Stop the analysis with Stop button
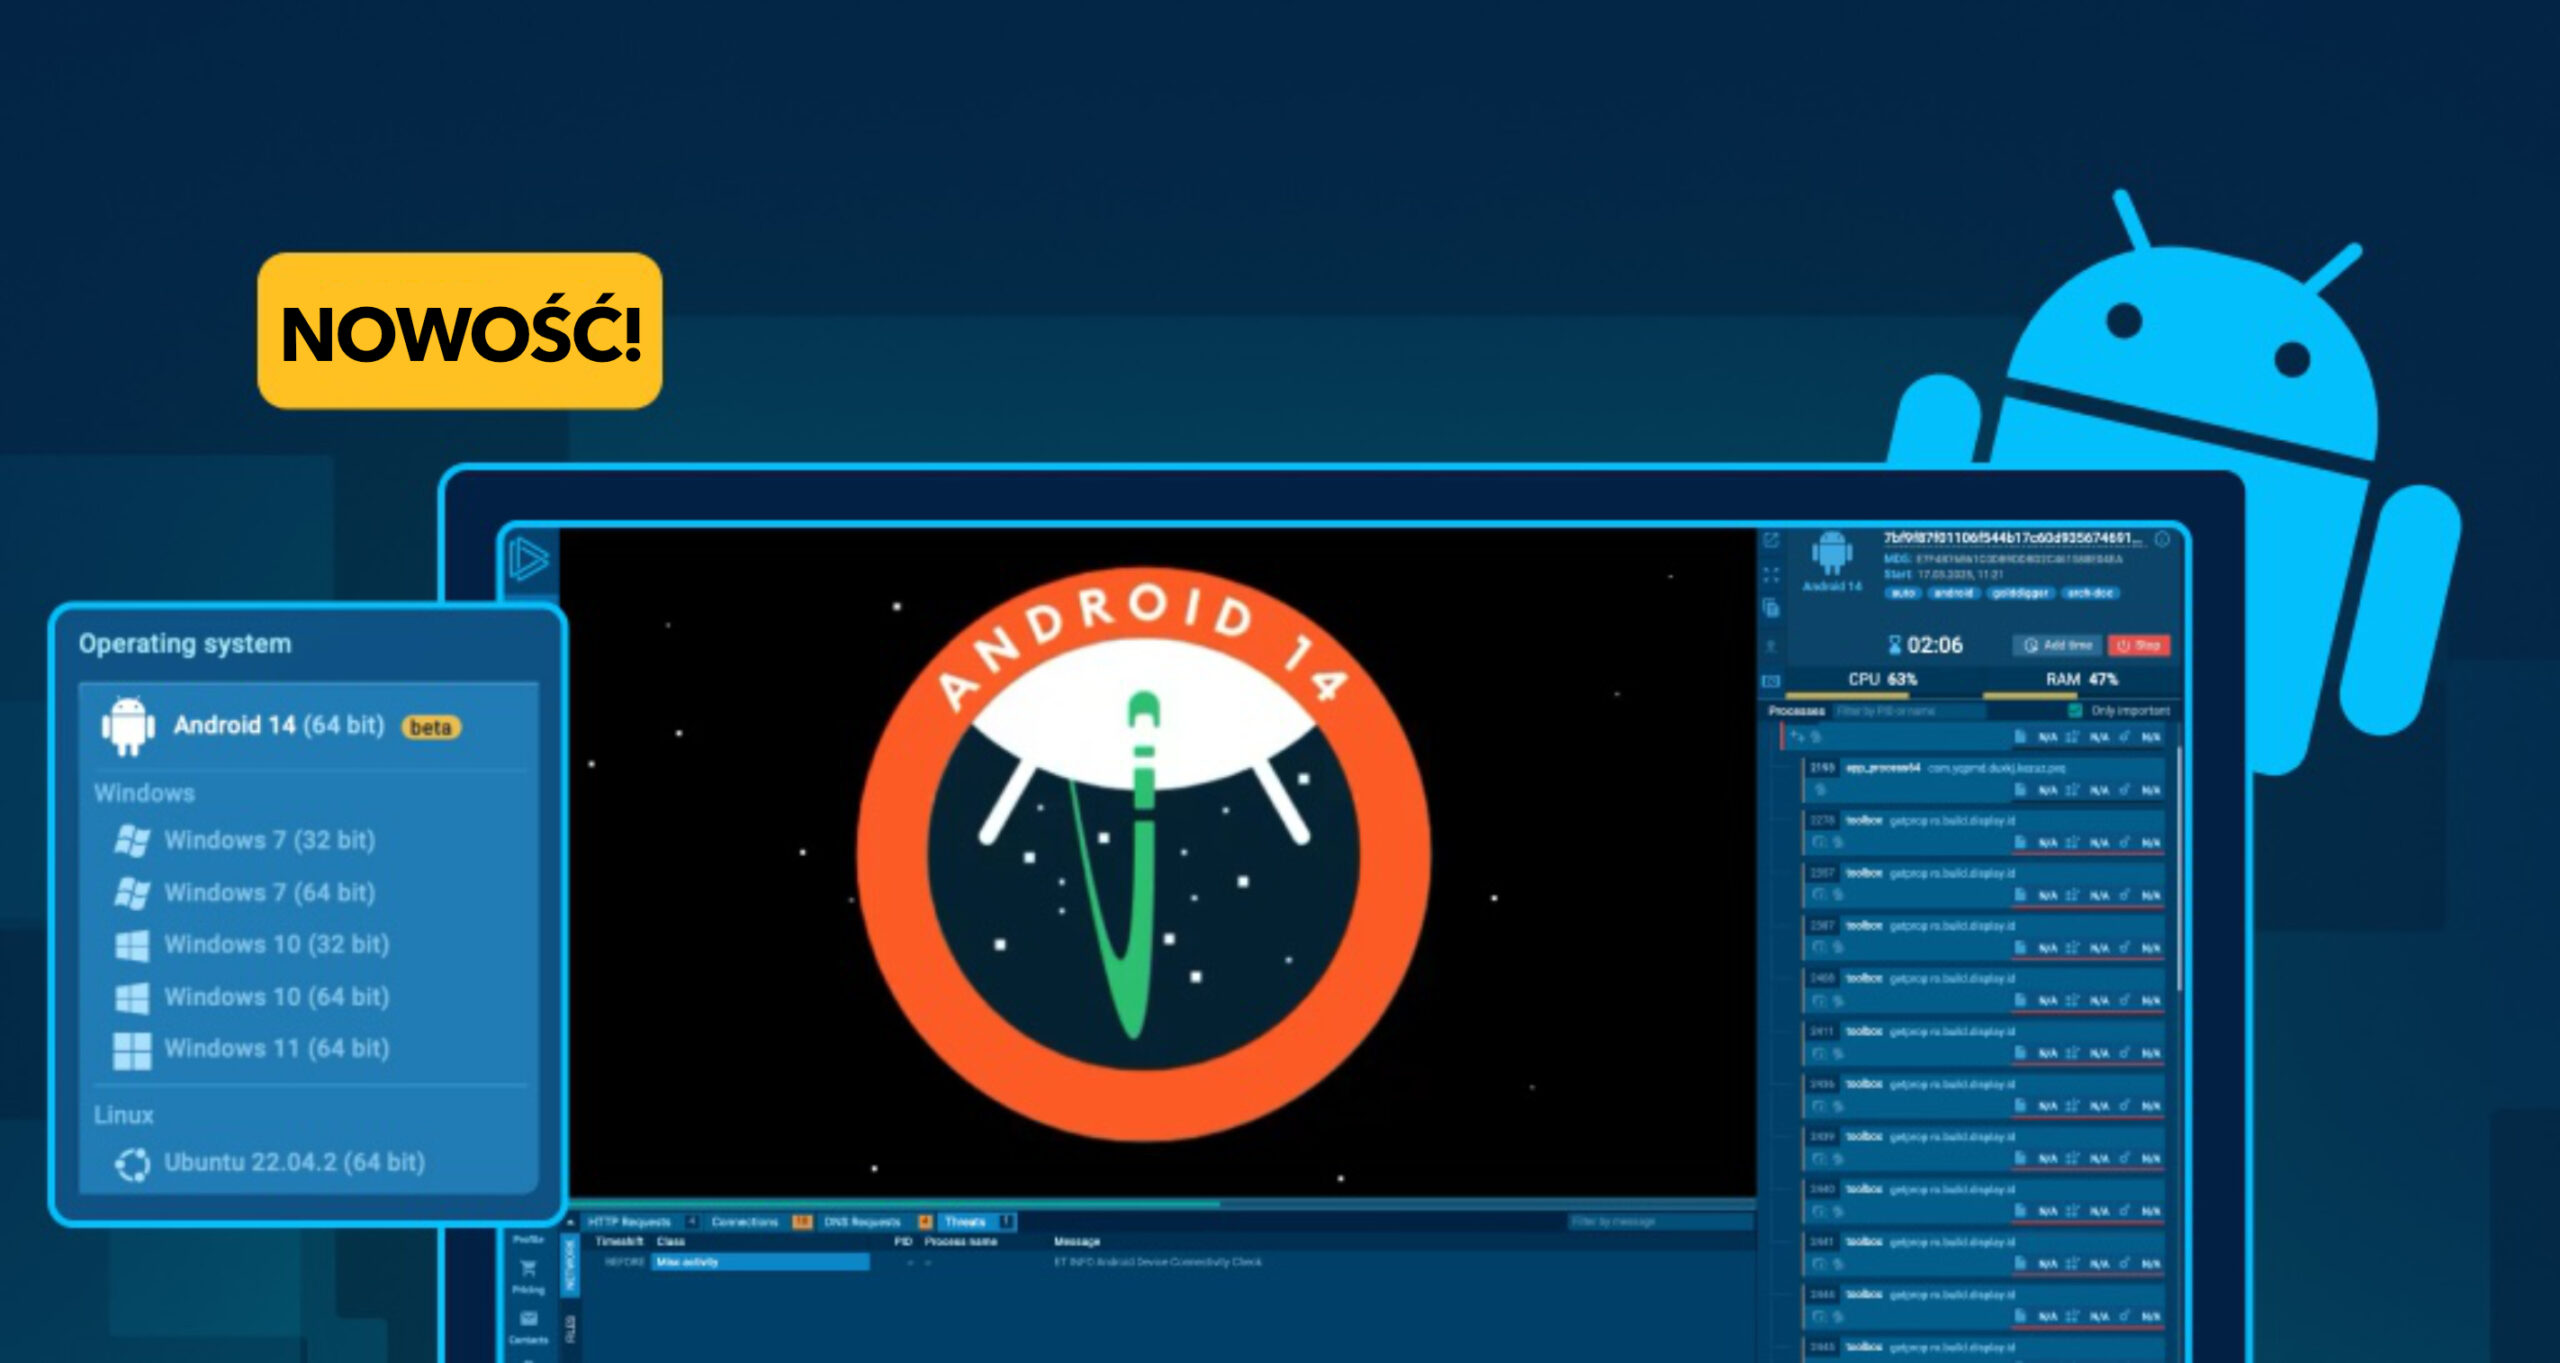The height and width of the screenshot is (1363, 2560). pyautogui.click(x=2139, y=646)
